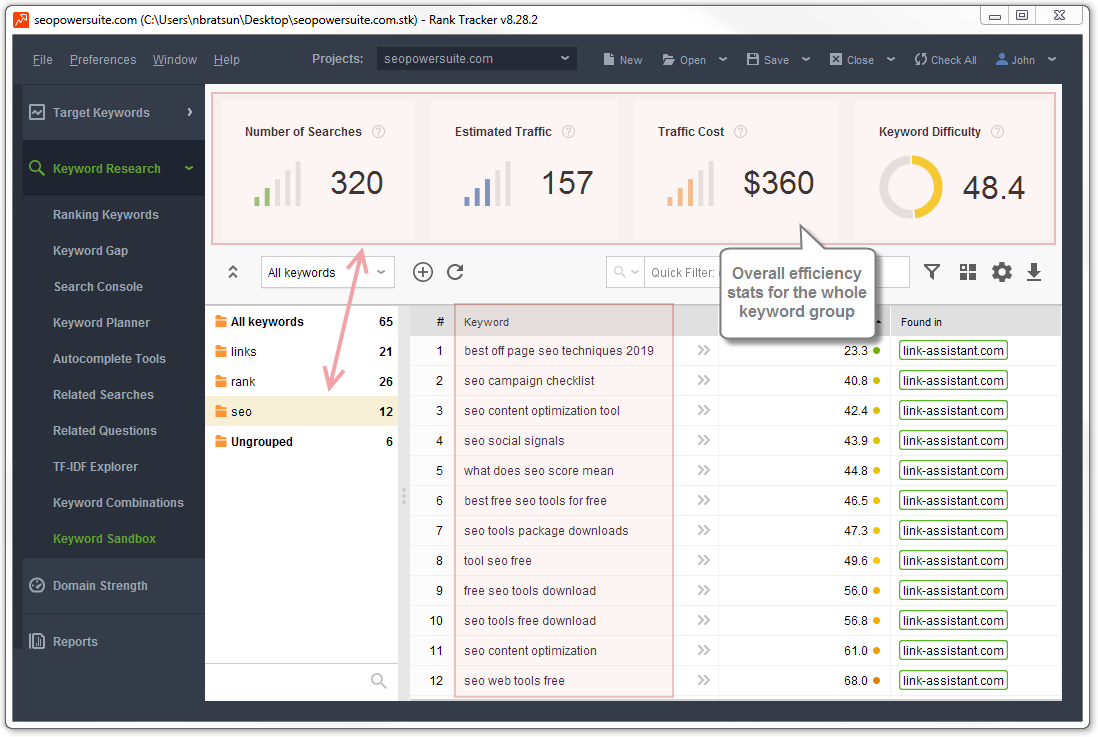Click the download export icon
1098x737 pixels.
[x=1034, y=272]
